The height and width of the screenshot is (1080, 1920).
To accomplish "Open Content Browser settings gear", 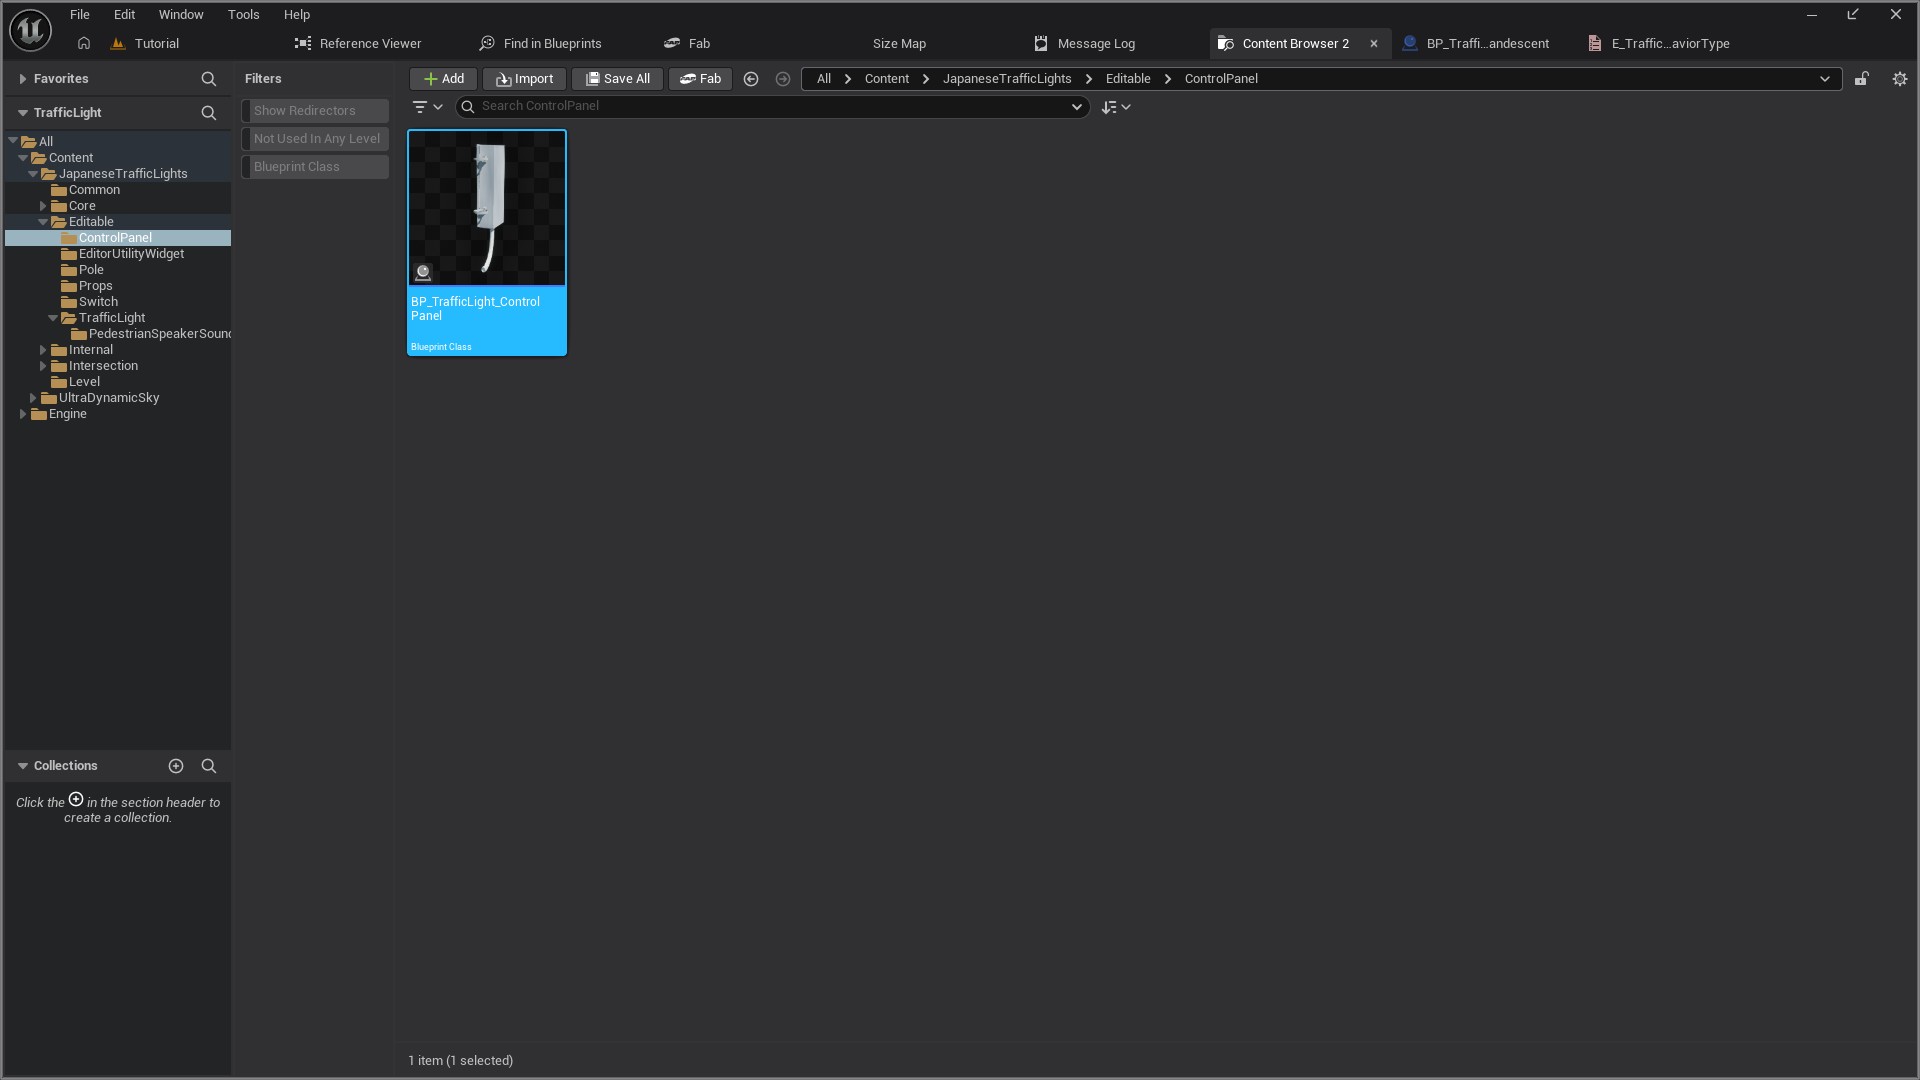I will click(1899, 79).
